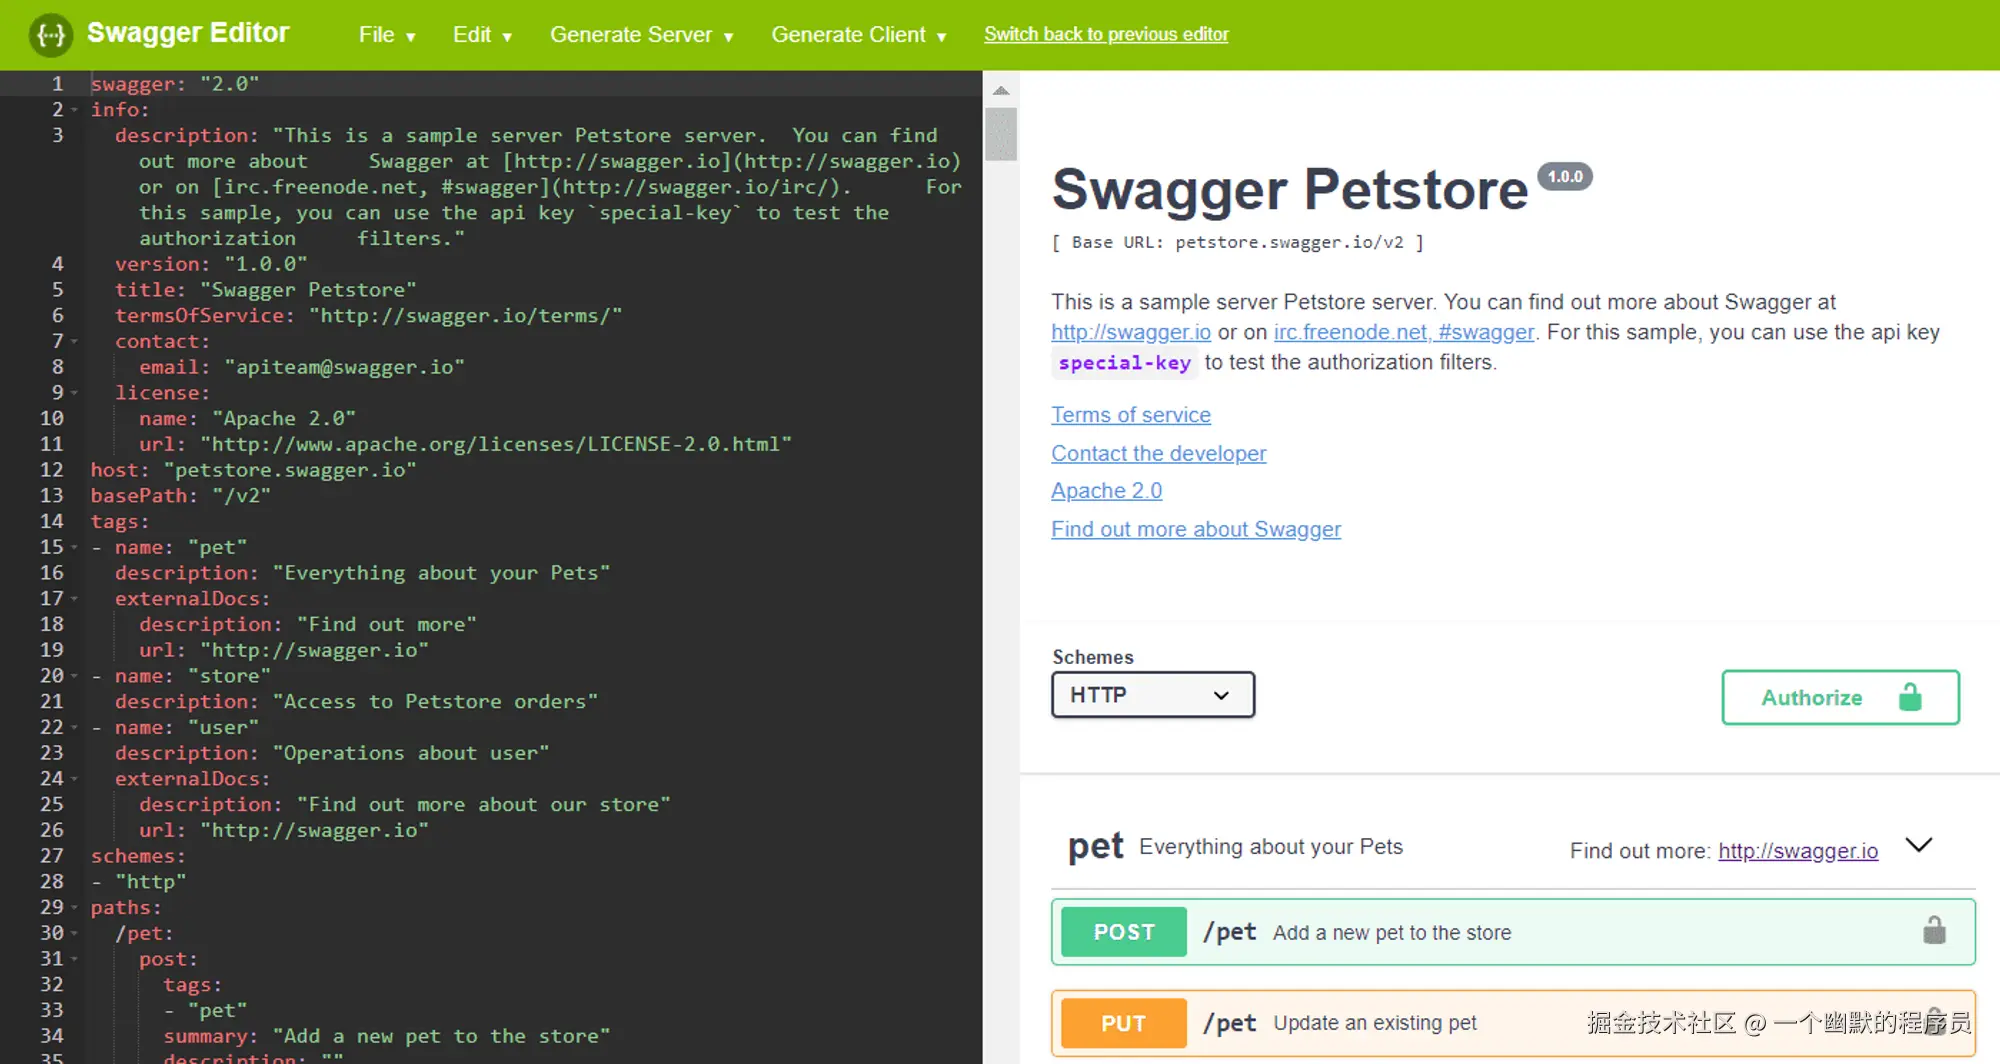Collapse the pet section using its chevron
This screenshot has width=2000, height=1064.
(x=1919, y=845)
